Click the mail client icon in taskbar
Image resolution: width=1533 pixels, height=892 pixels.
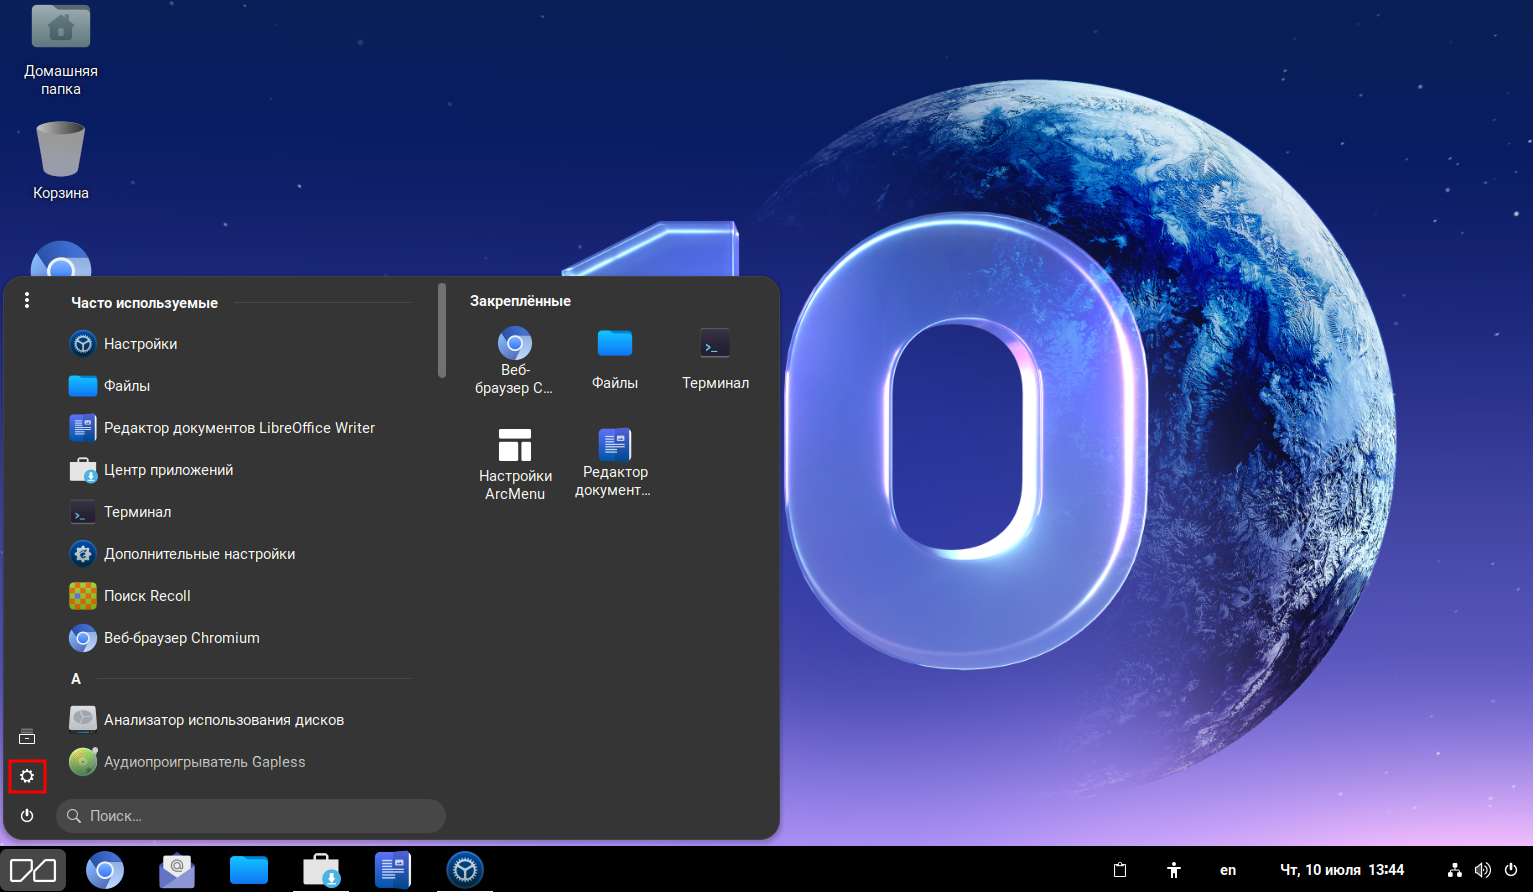pos(177,870)
